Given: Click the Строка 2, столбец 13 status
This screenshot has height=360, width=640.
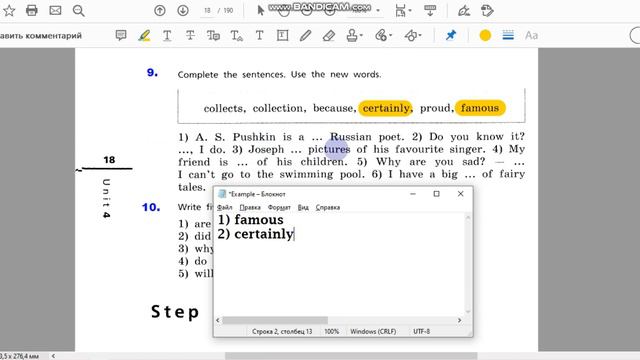Looking at the screenshot, I should point(282,331).
